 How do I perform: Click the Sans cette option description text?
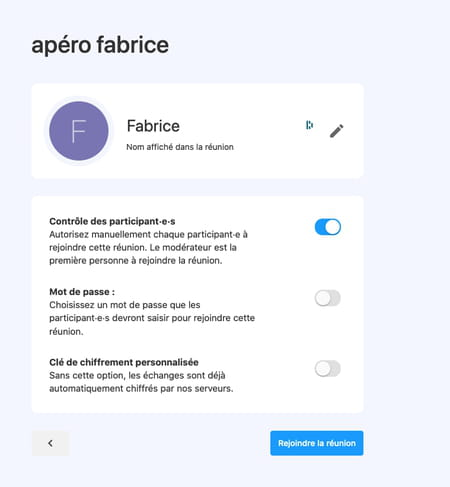pyautogui.click(x=141, y=382)
